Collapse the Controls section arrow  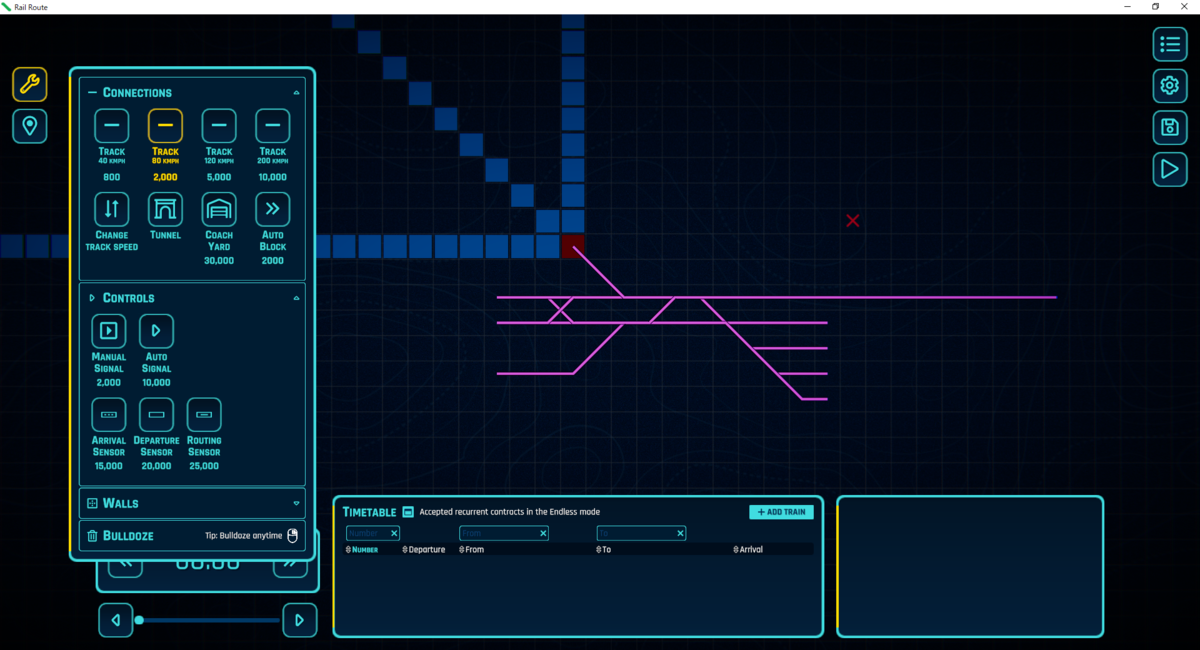tap(296, 298)
